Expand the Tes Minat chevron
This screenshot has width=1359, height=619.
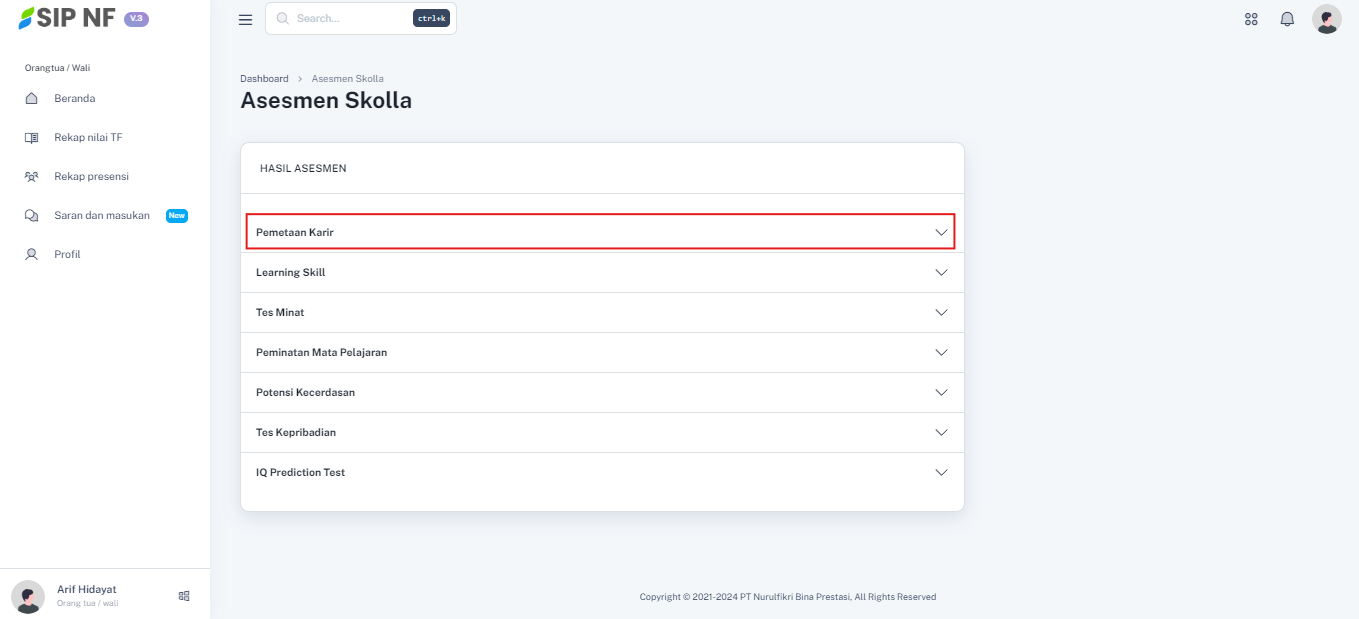pos(940,312)
